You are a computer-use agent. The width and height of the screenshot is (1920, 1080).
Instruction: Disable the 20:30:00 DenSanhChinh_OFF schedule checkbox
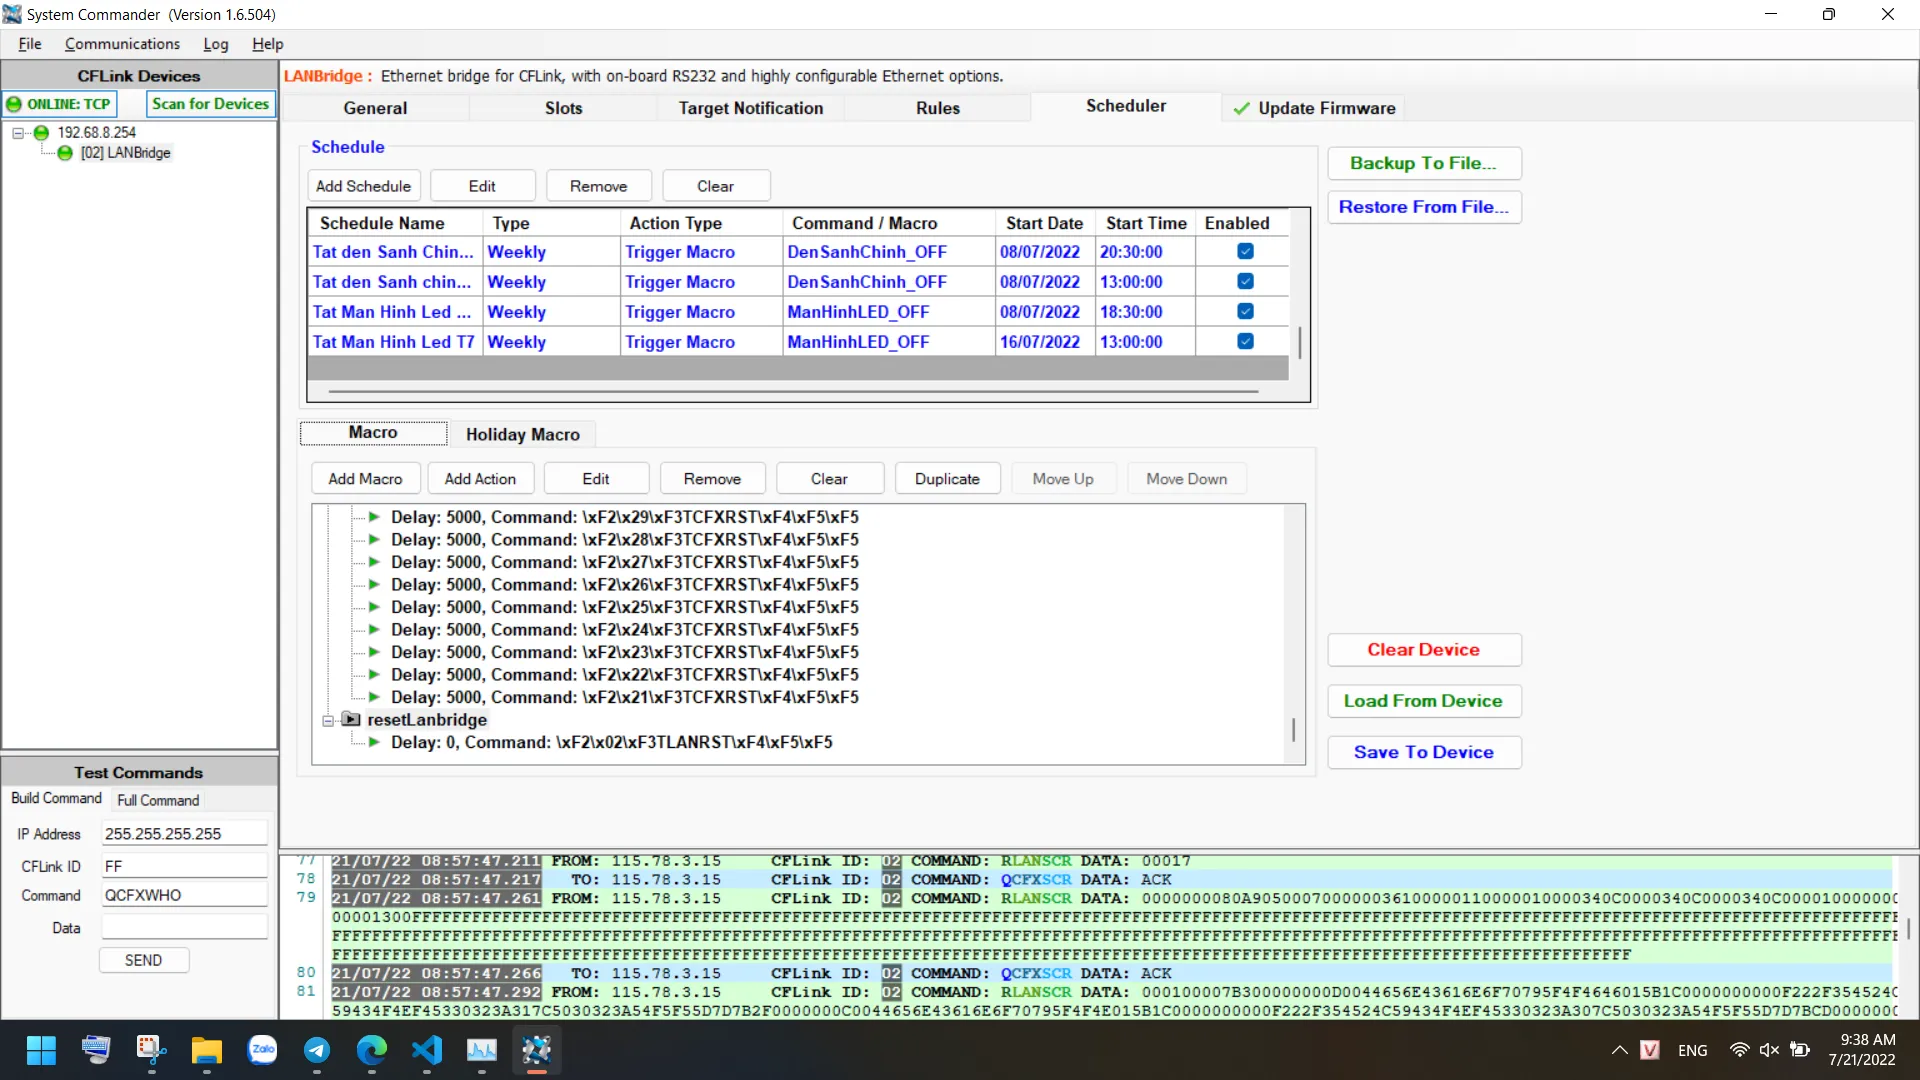point(1245,252)
